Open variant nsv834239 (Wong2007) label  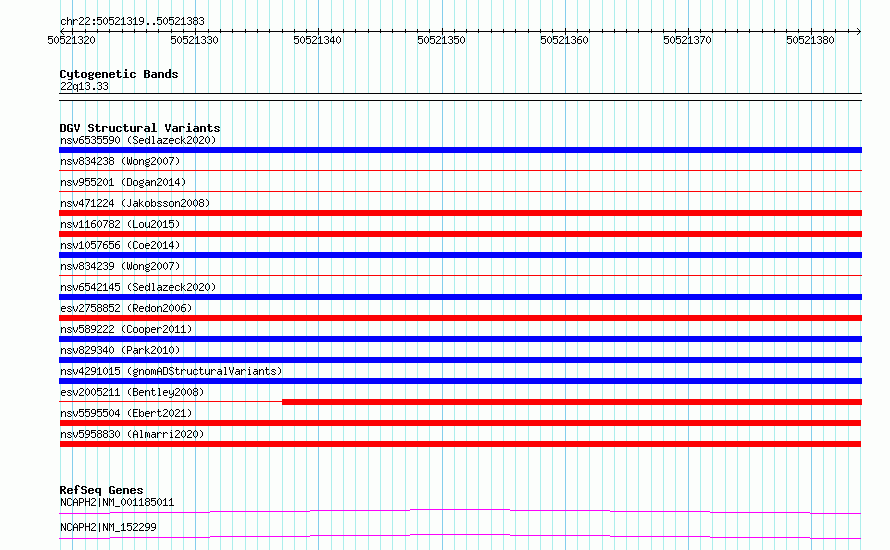tap(120, 266)
